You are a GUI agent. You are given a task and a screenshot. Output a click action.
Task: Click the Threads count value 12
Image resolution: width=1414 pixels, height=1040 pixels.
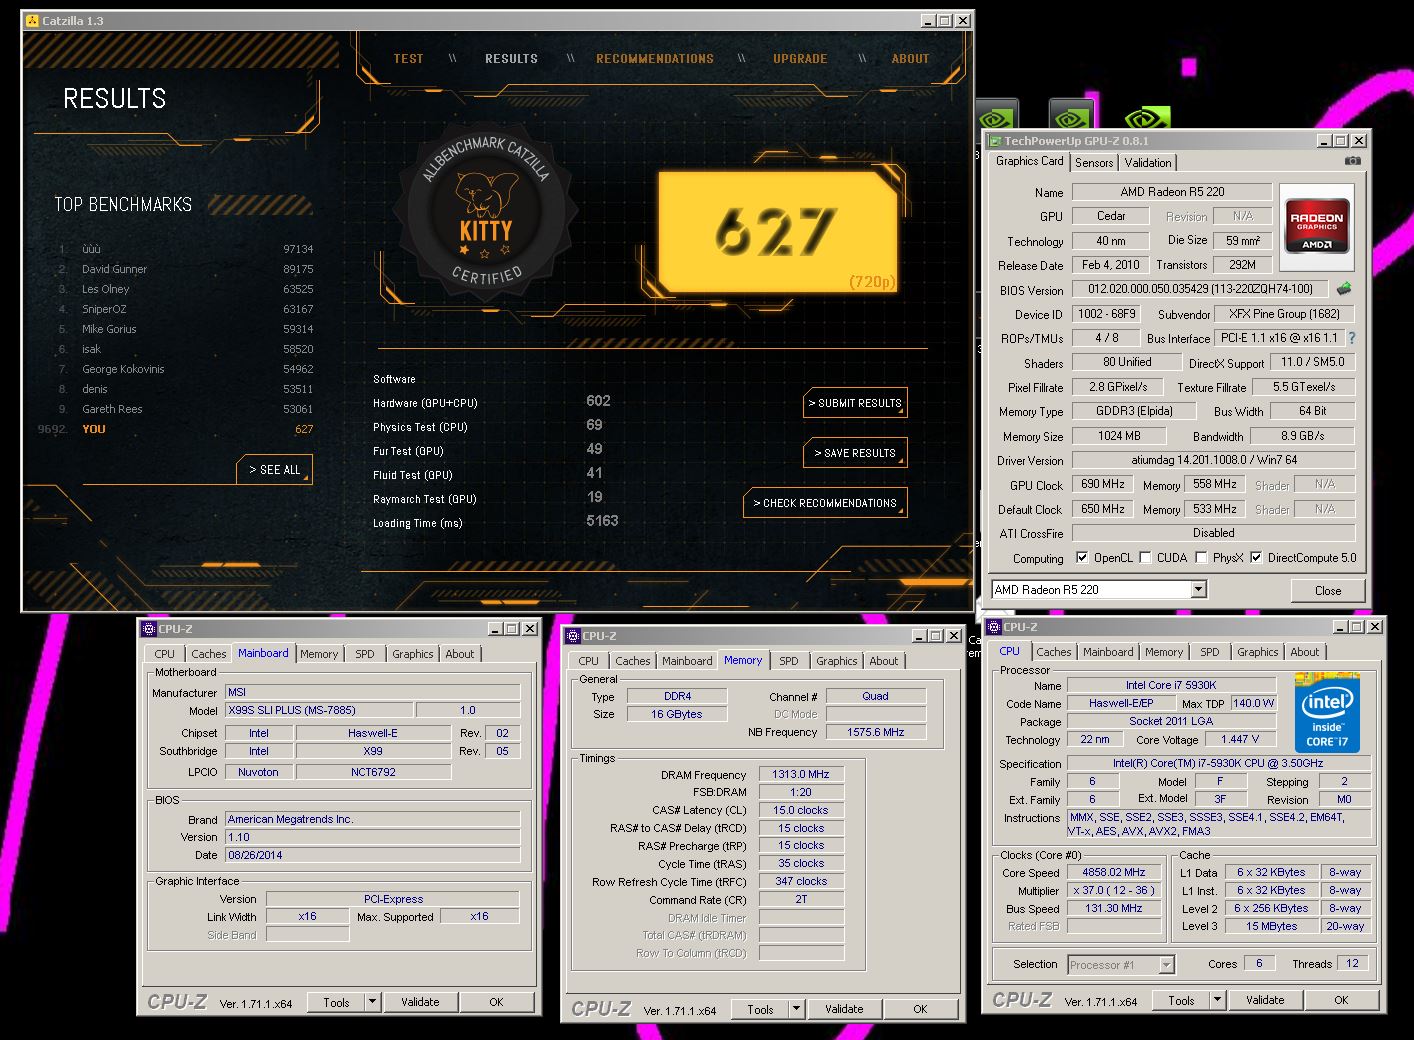point(1352,963)
